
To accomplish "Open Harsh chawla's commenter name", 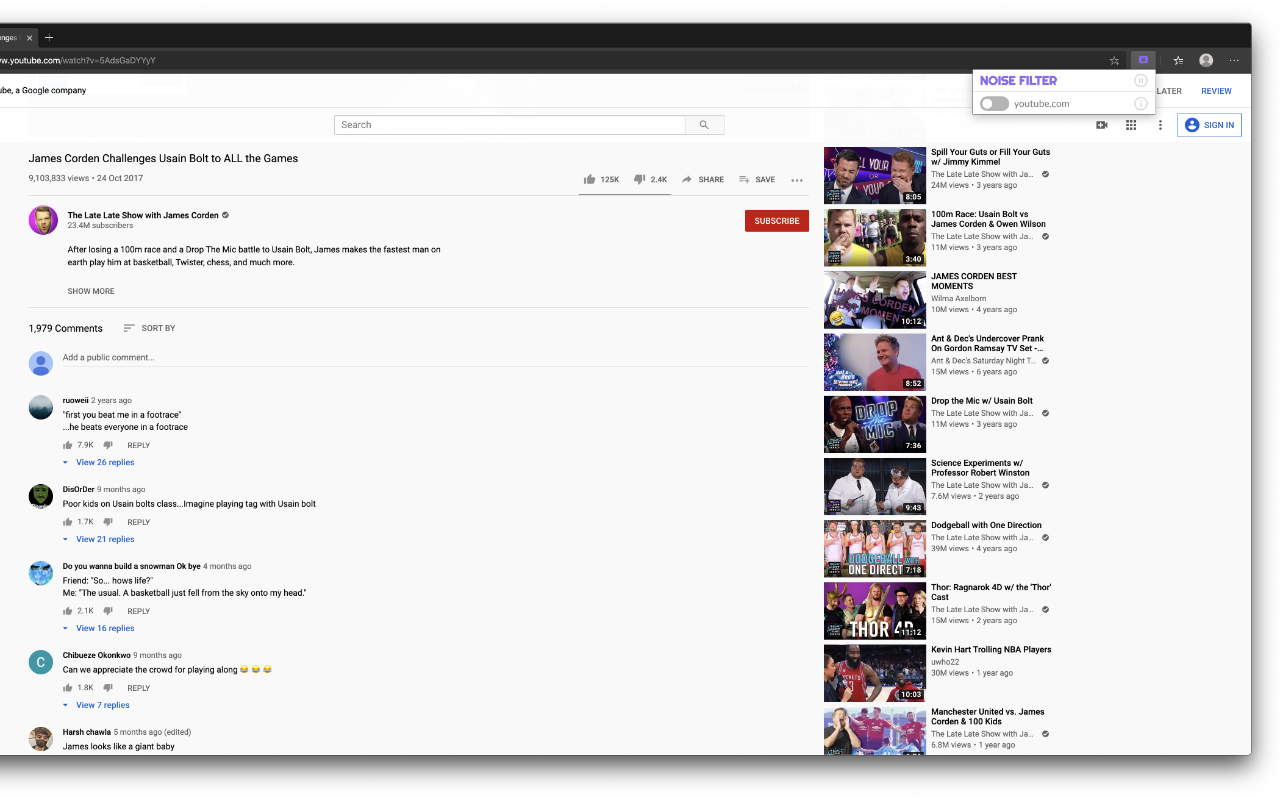I will 87,732.
